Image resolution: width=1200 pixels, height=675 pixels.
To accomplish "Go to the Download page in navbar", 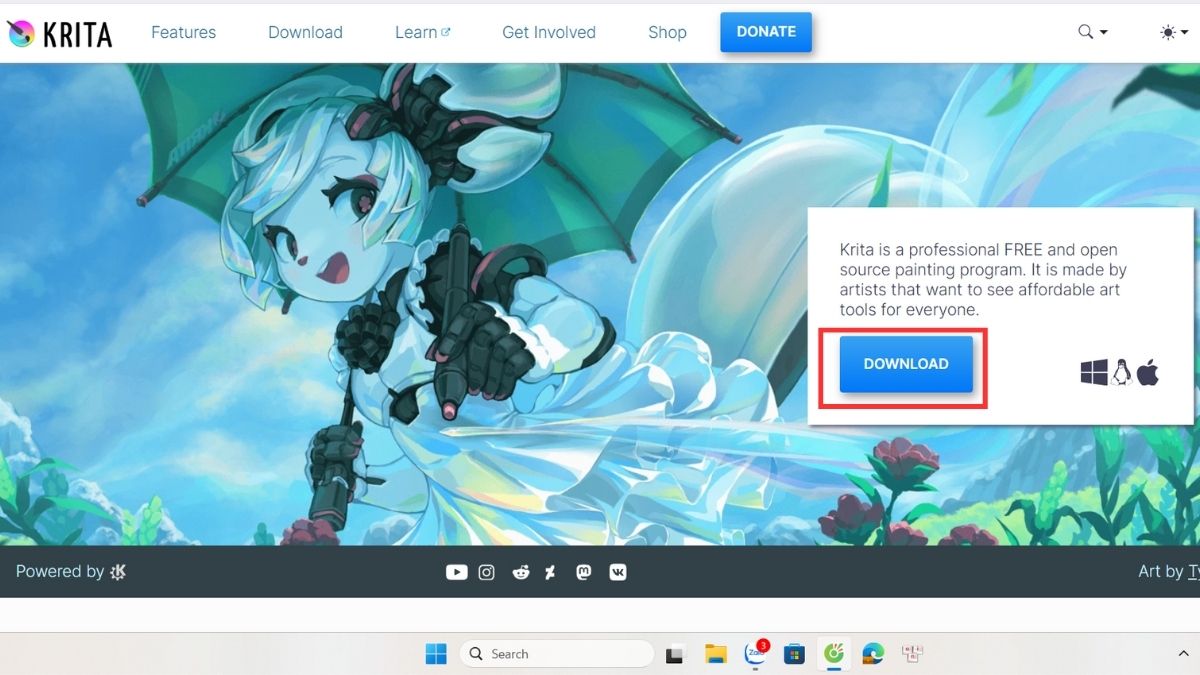I will pyautogui.click(x=305, y=32).
